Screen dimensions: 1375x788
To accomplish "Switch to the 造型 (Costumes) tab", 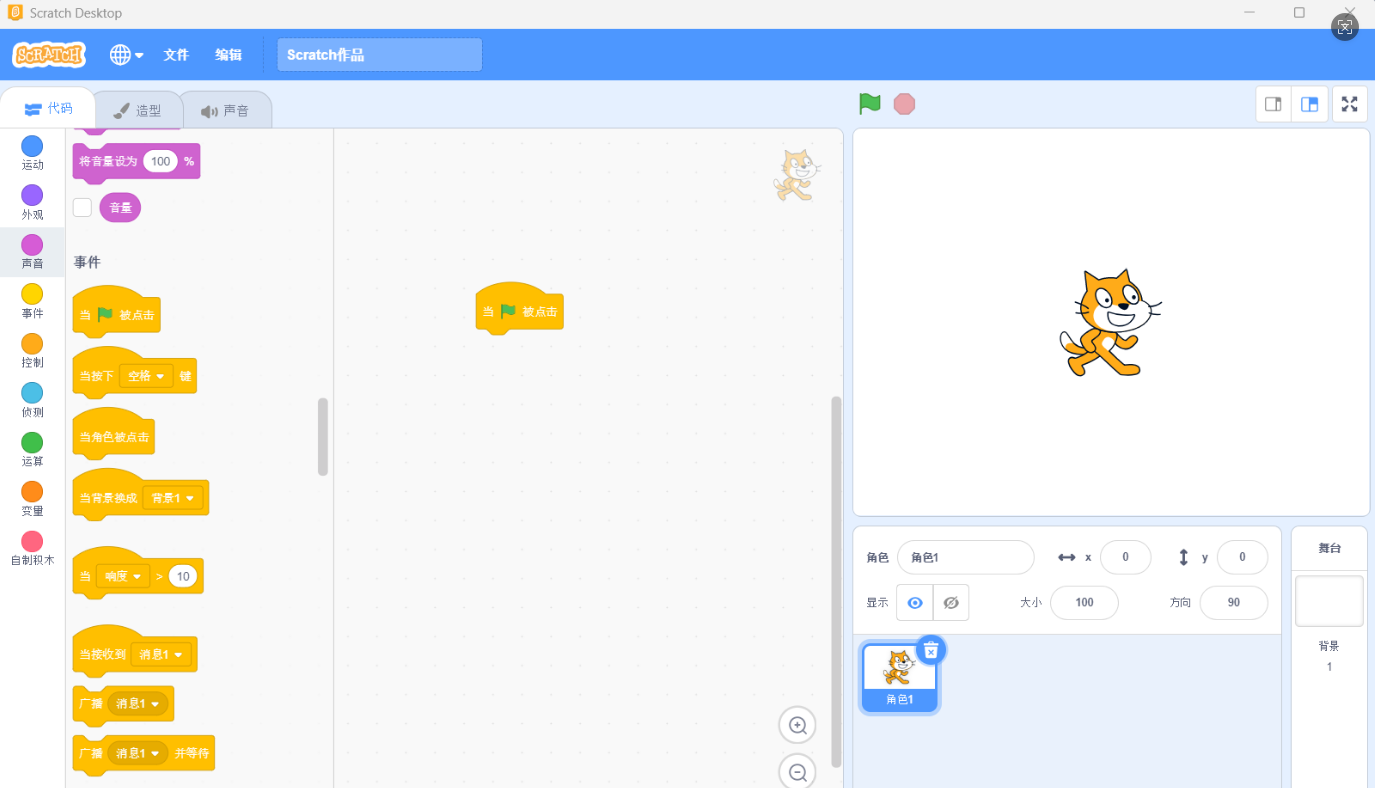I will [137, 110].
